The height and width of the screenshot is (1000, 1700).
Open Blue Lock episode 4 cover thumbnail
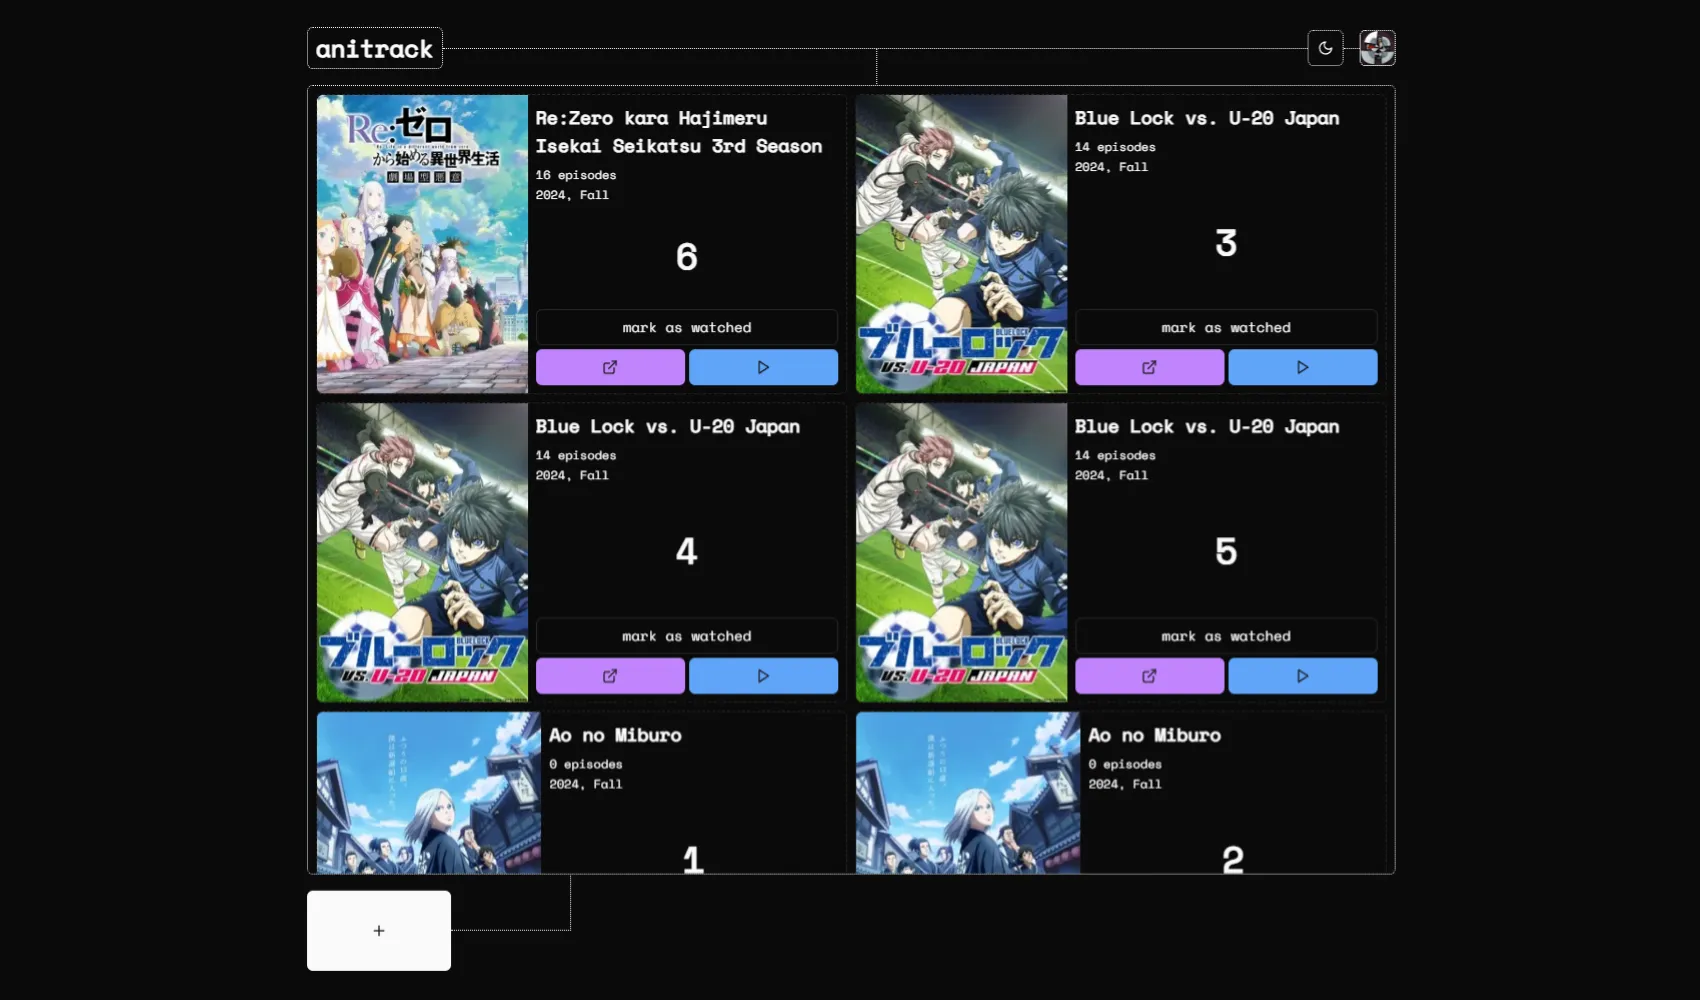point(422,552)
